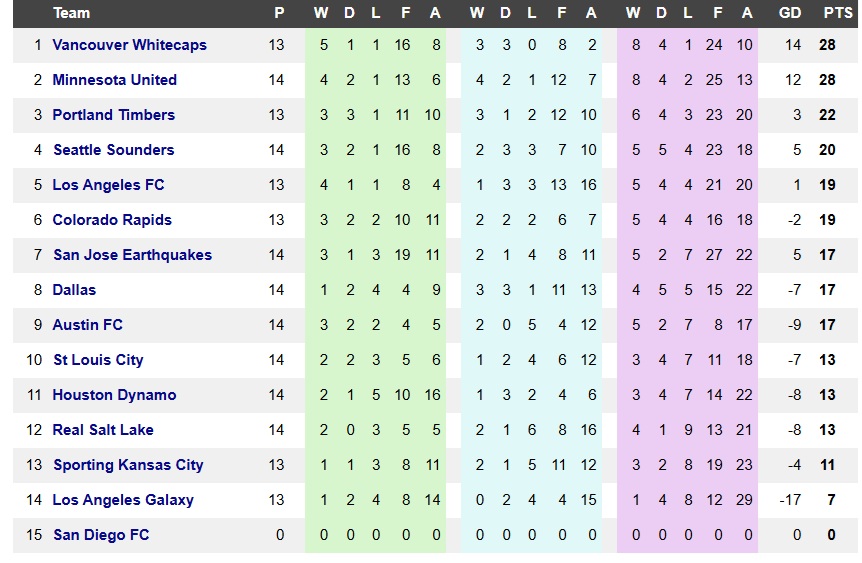
Task: Click the Portland Timbers team name
Action: click(113, 115)
